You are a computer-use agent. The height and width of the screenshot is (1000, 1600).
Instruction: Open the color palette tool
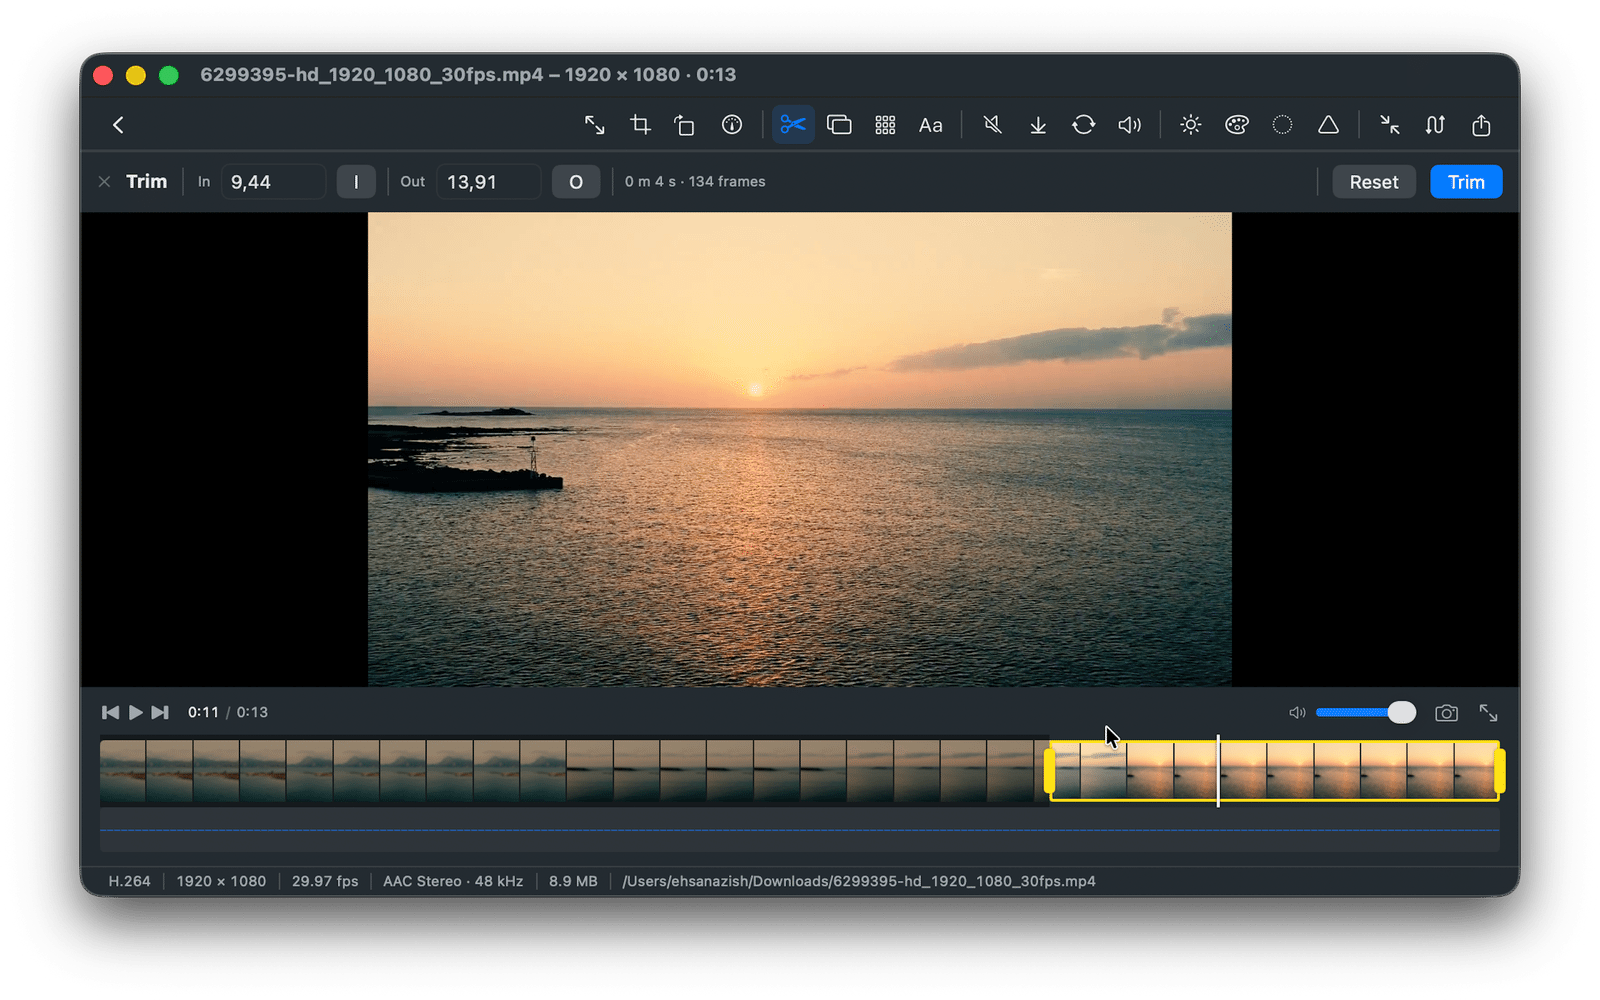(x=1237, y=125)
